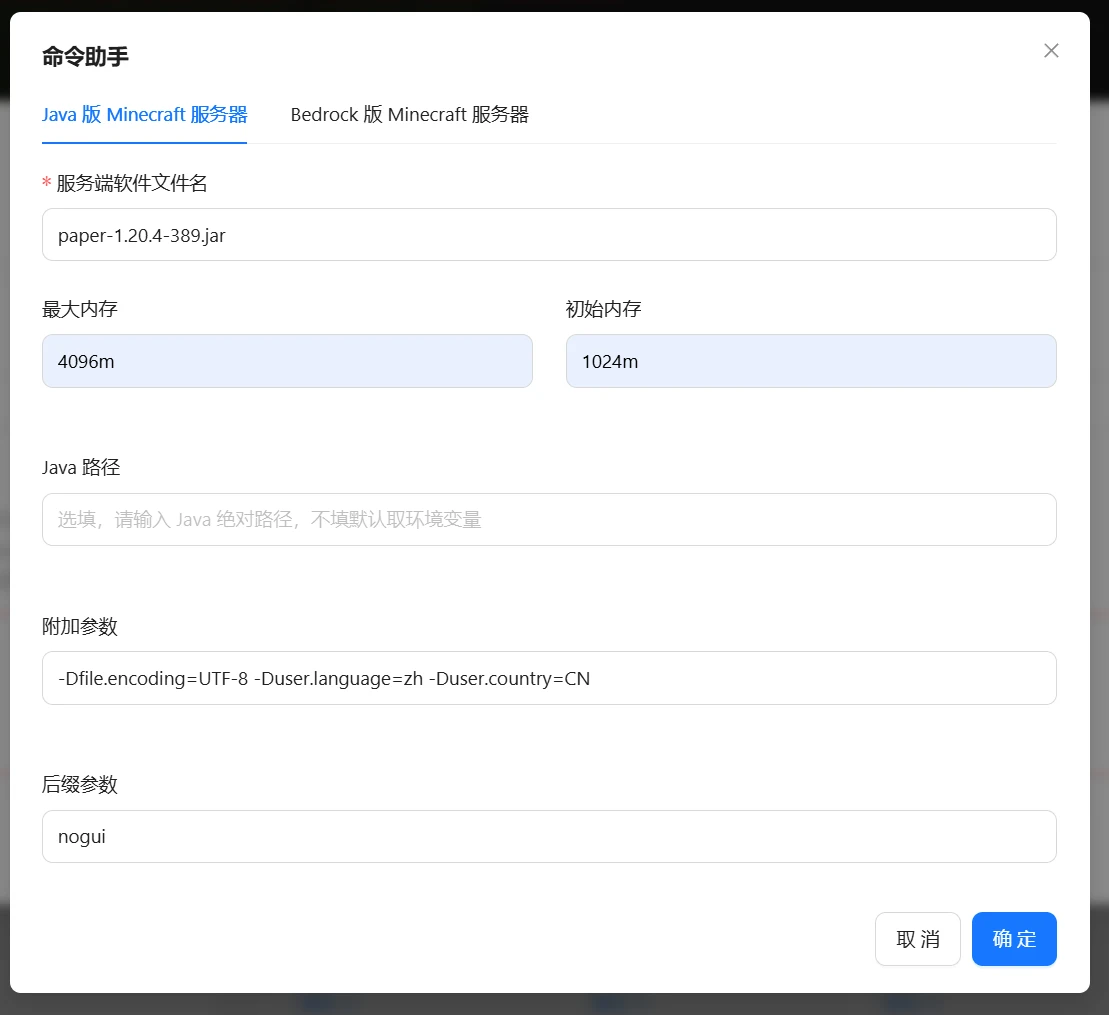1109x1015 pixels.
Task: Click the 附加参数 label
Action: click(80, 627)
